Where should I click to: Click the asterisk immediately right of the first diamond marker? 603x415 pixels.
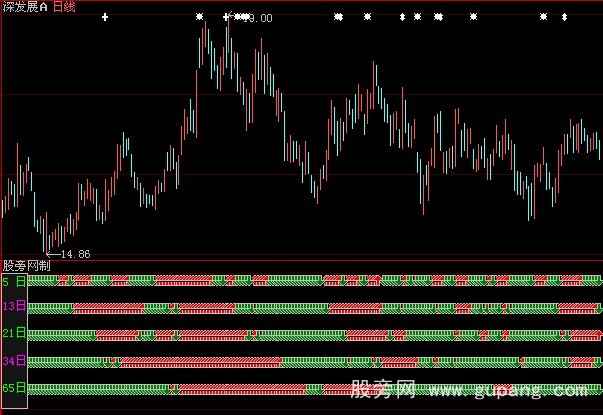click(417, 17)
